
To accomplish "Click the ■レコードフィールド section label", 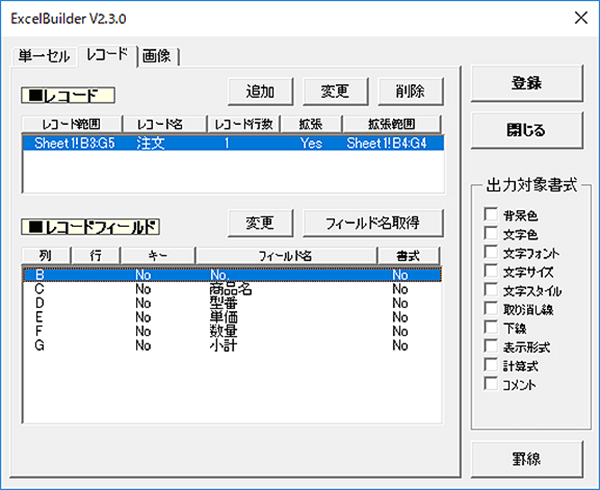I will pos(91,227).
